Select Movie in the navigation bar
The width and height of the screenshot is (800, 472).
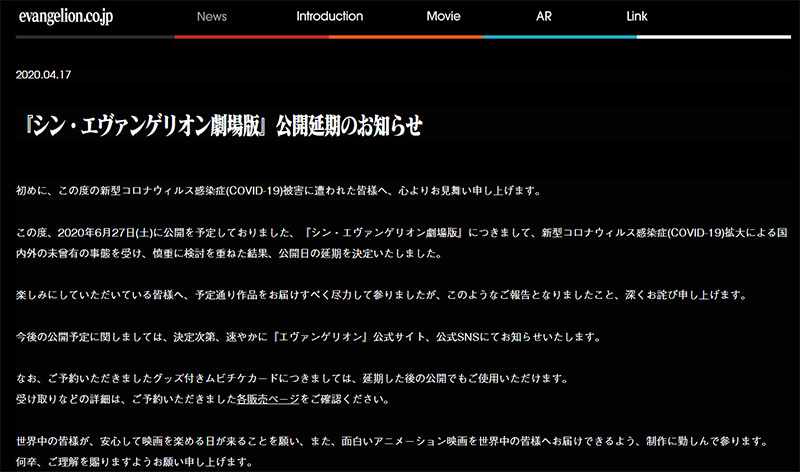443,17
